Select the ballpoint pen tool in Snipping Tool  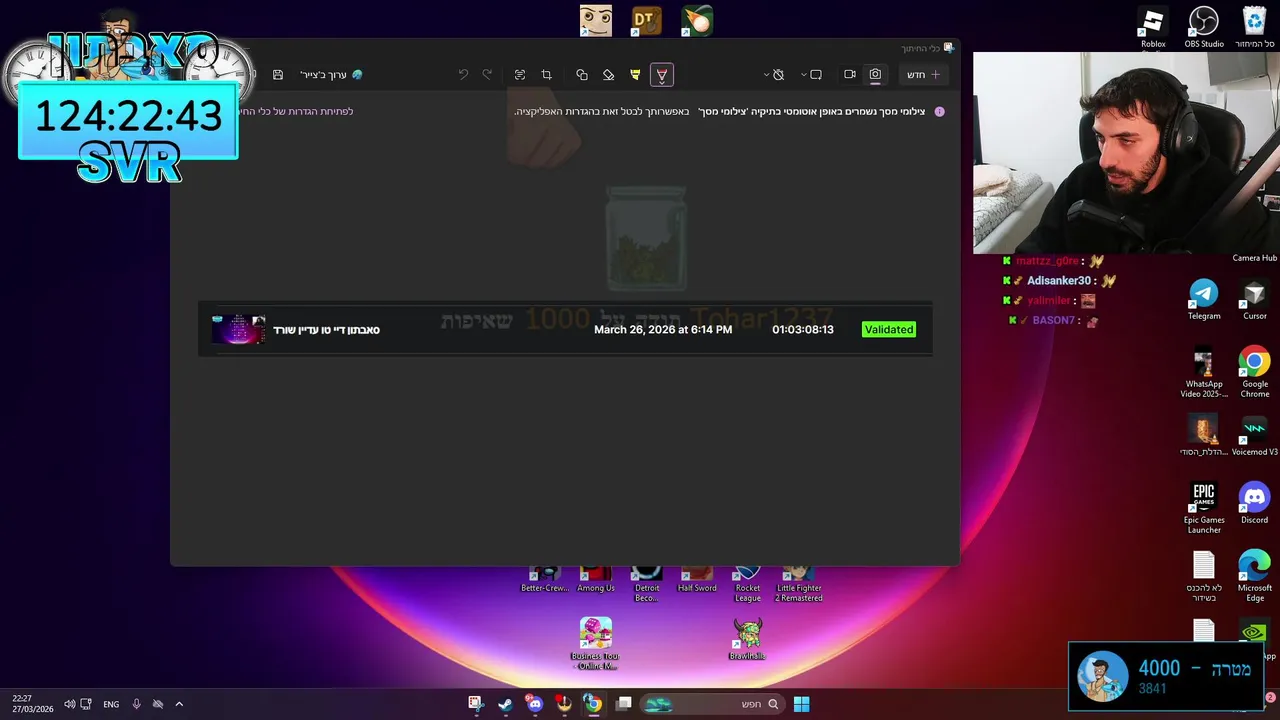point(661,75)
